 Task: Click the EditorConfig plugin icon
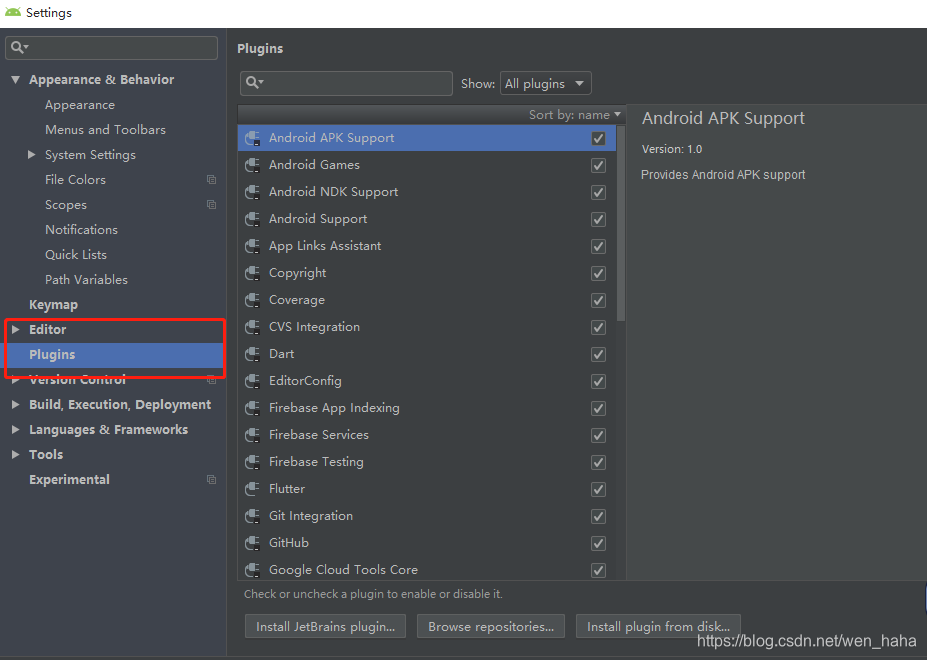coord(252,381)
